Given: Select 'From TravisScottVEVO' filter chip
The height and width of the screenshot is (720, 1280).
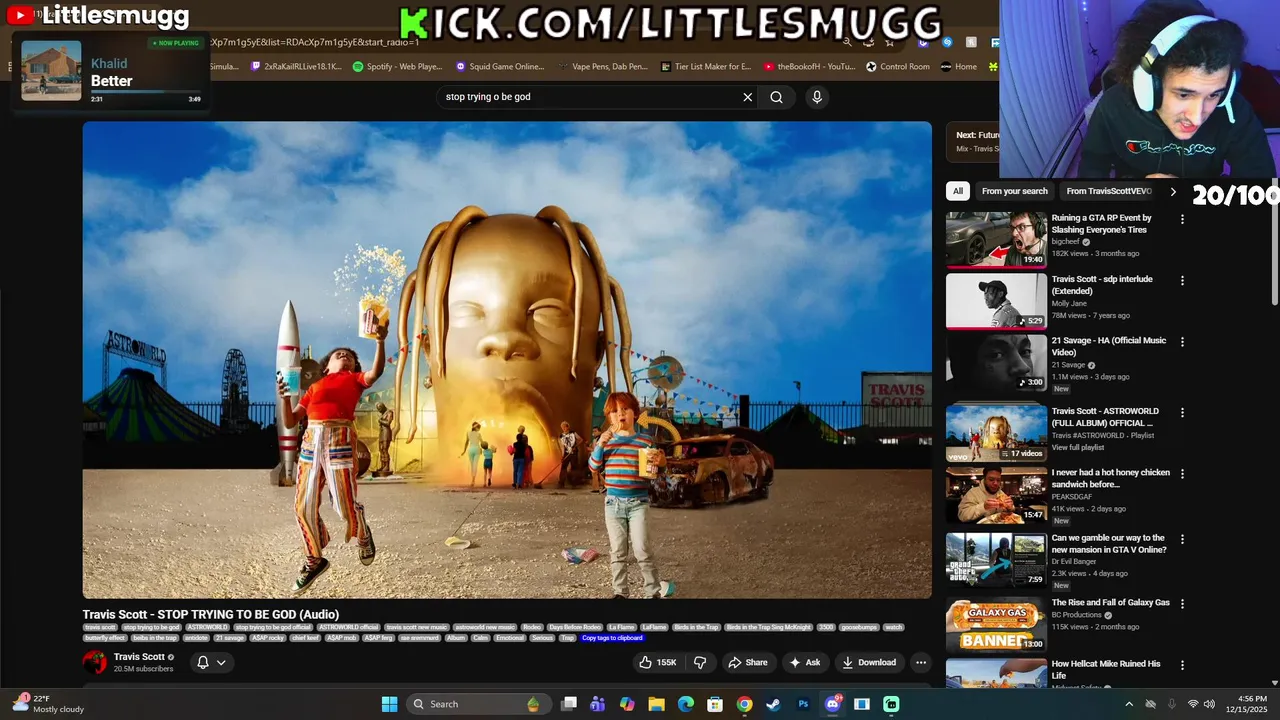Looking at the screenshot, I should pyautogui.click(x=1108, y=191).
